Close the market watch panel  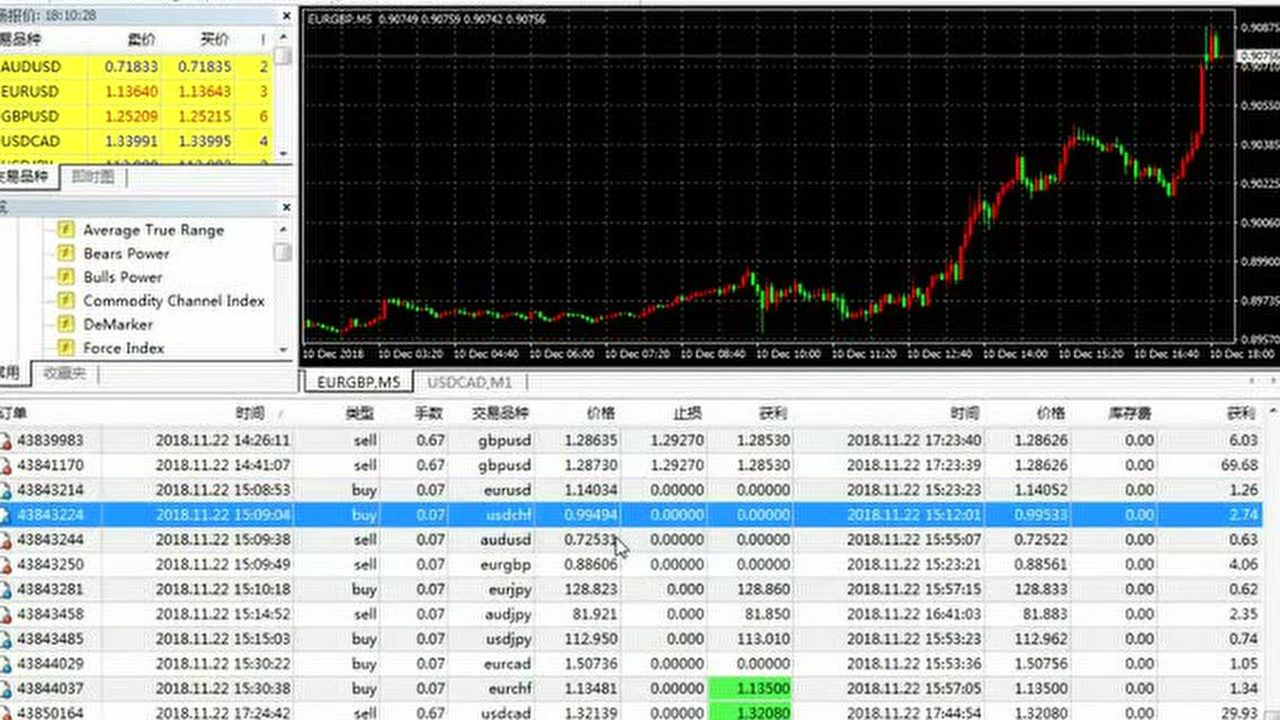pos(286,16)
